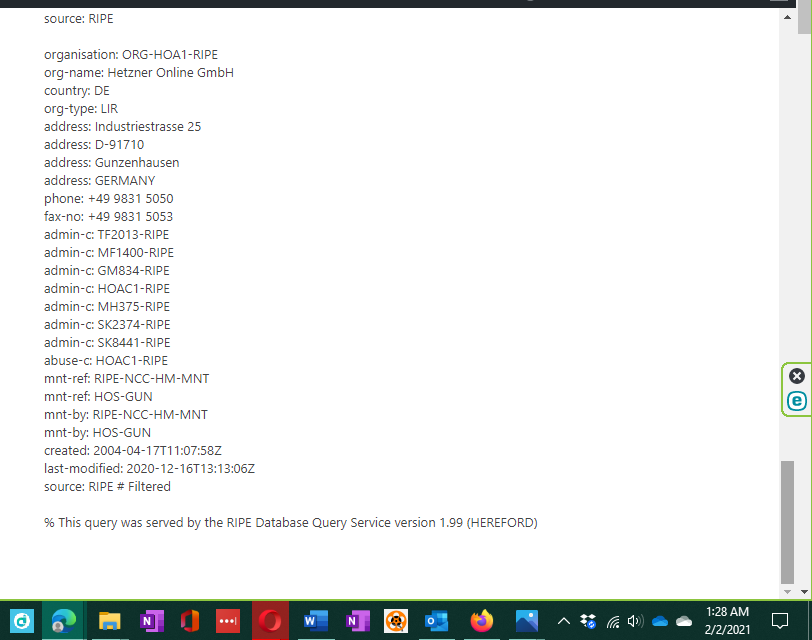Open the Windows notification center

pos(779,621)
